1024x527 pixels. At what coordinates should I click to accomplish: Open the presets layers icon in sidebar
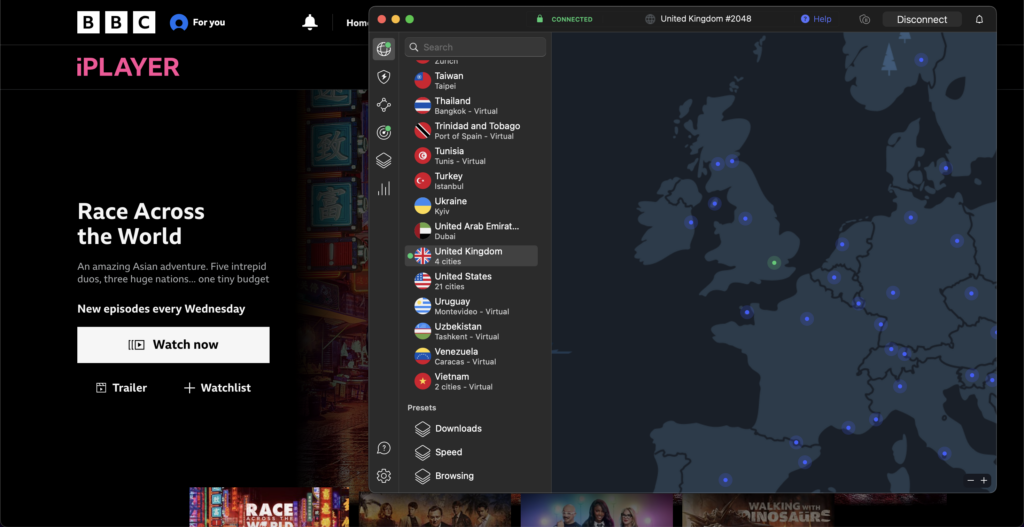384,161
